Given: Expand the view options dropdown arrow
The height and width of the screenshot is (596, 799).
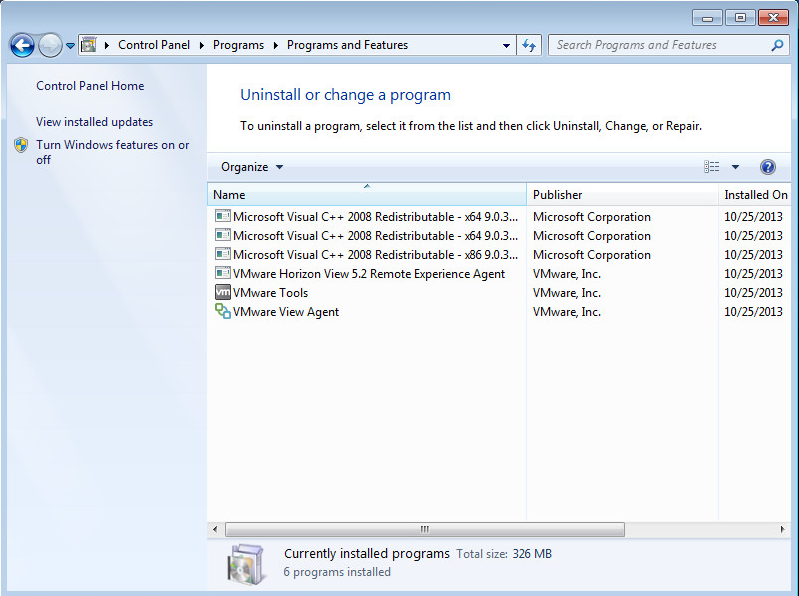Looking at the screenshot, I should (735, 167).
